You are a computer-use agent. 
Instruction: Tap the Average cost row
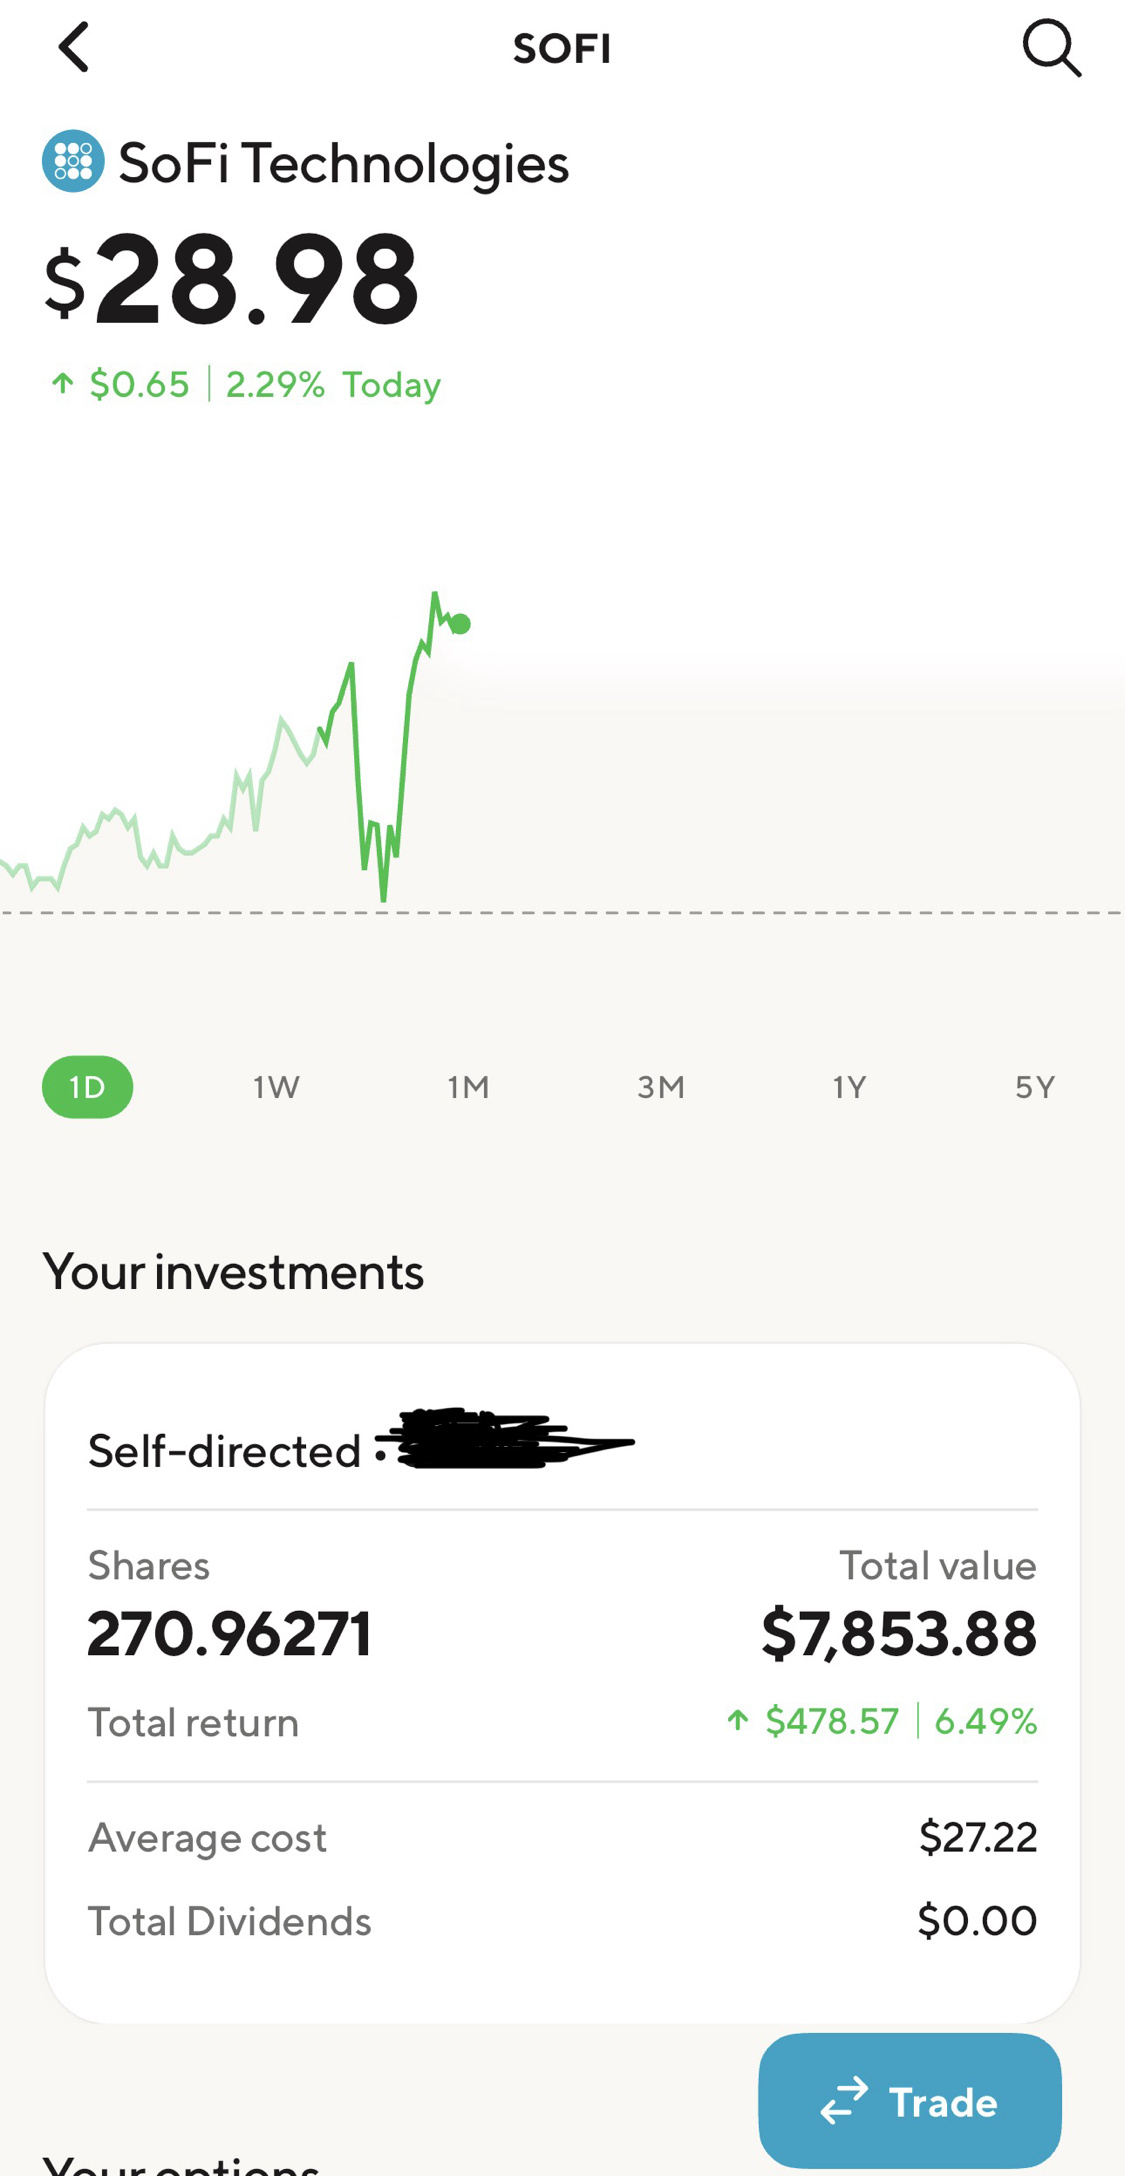click(x=562, y=1837)
